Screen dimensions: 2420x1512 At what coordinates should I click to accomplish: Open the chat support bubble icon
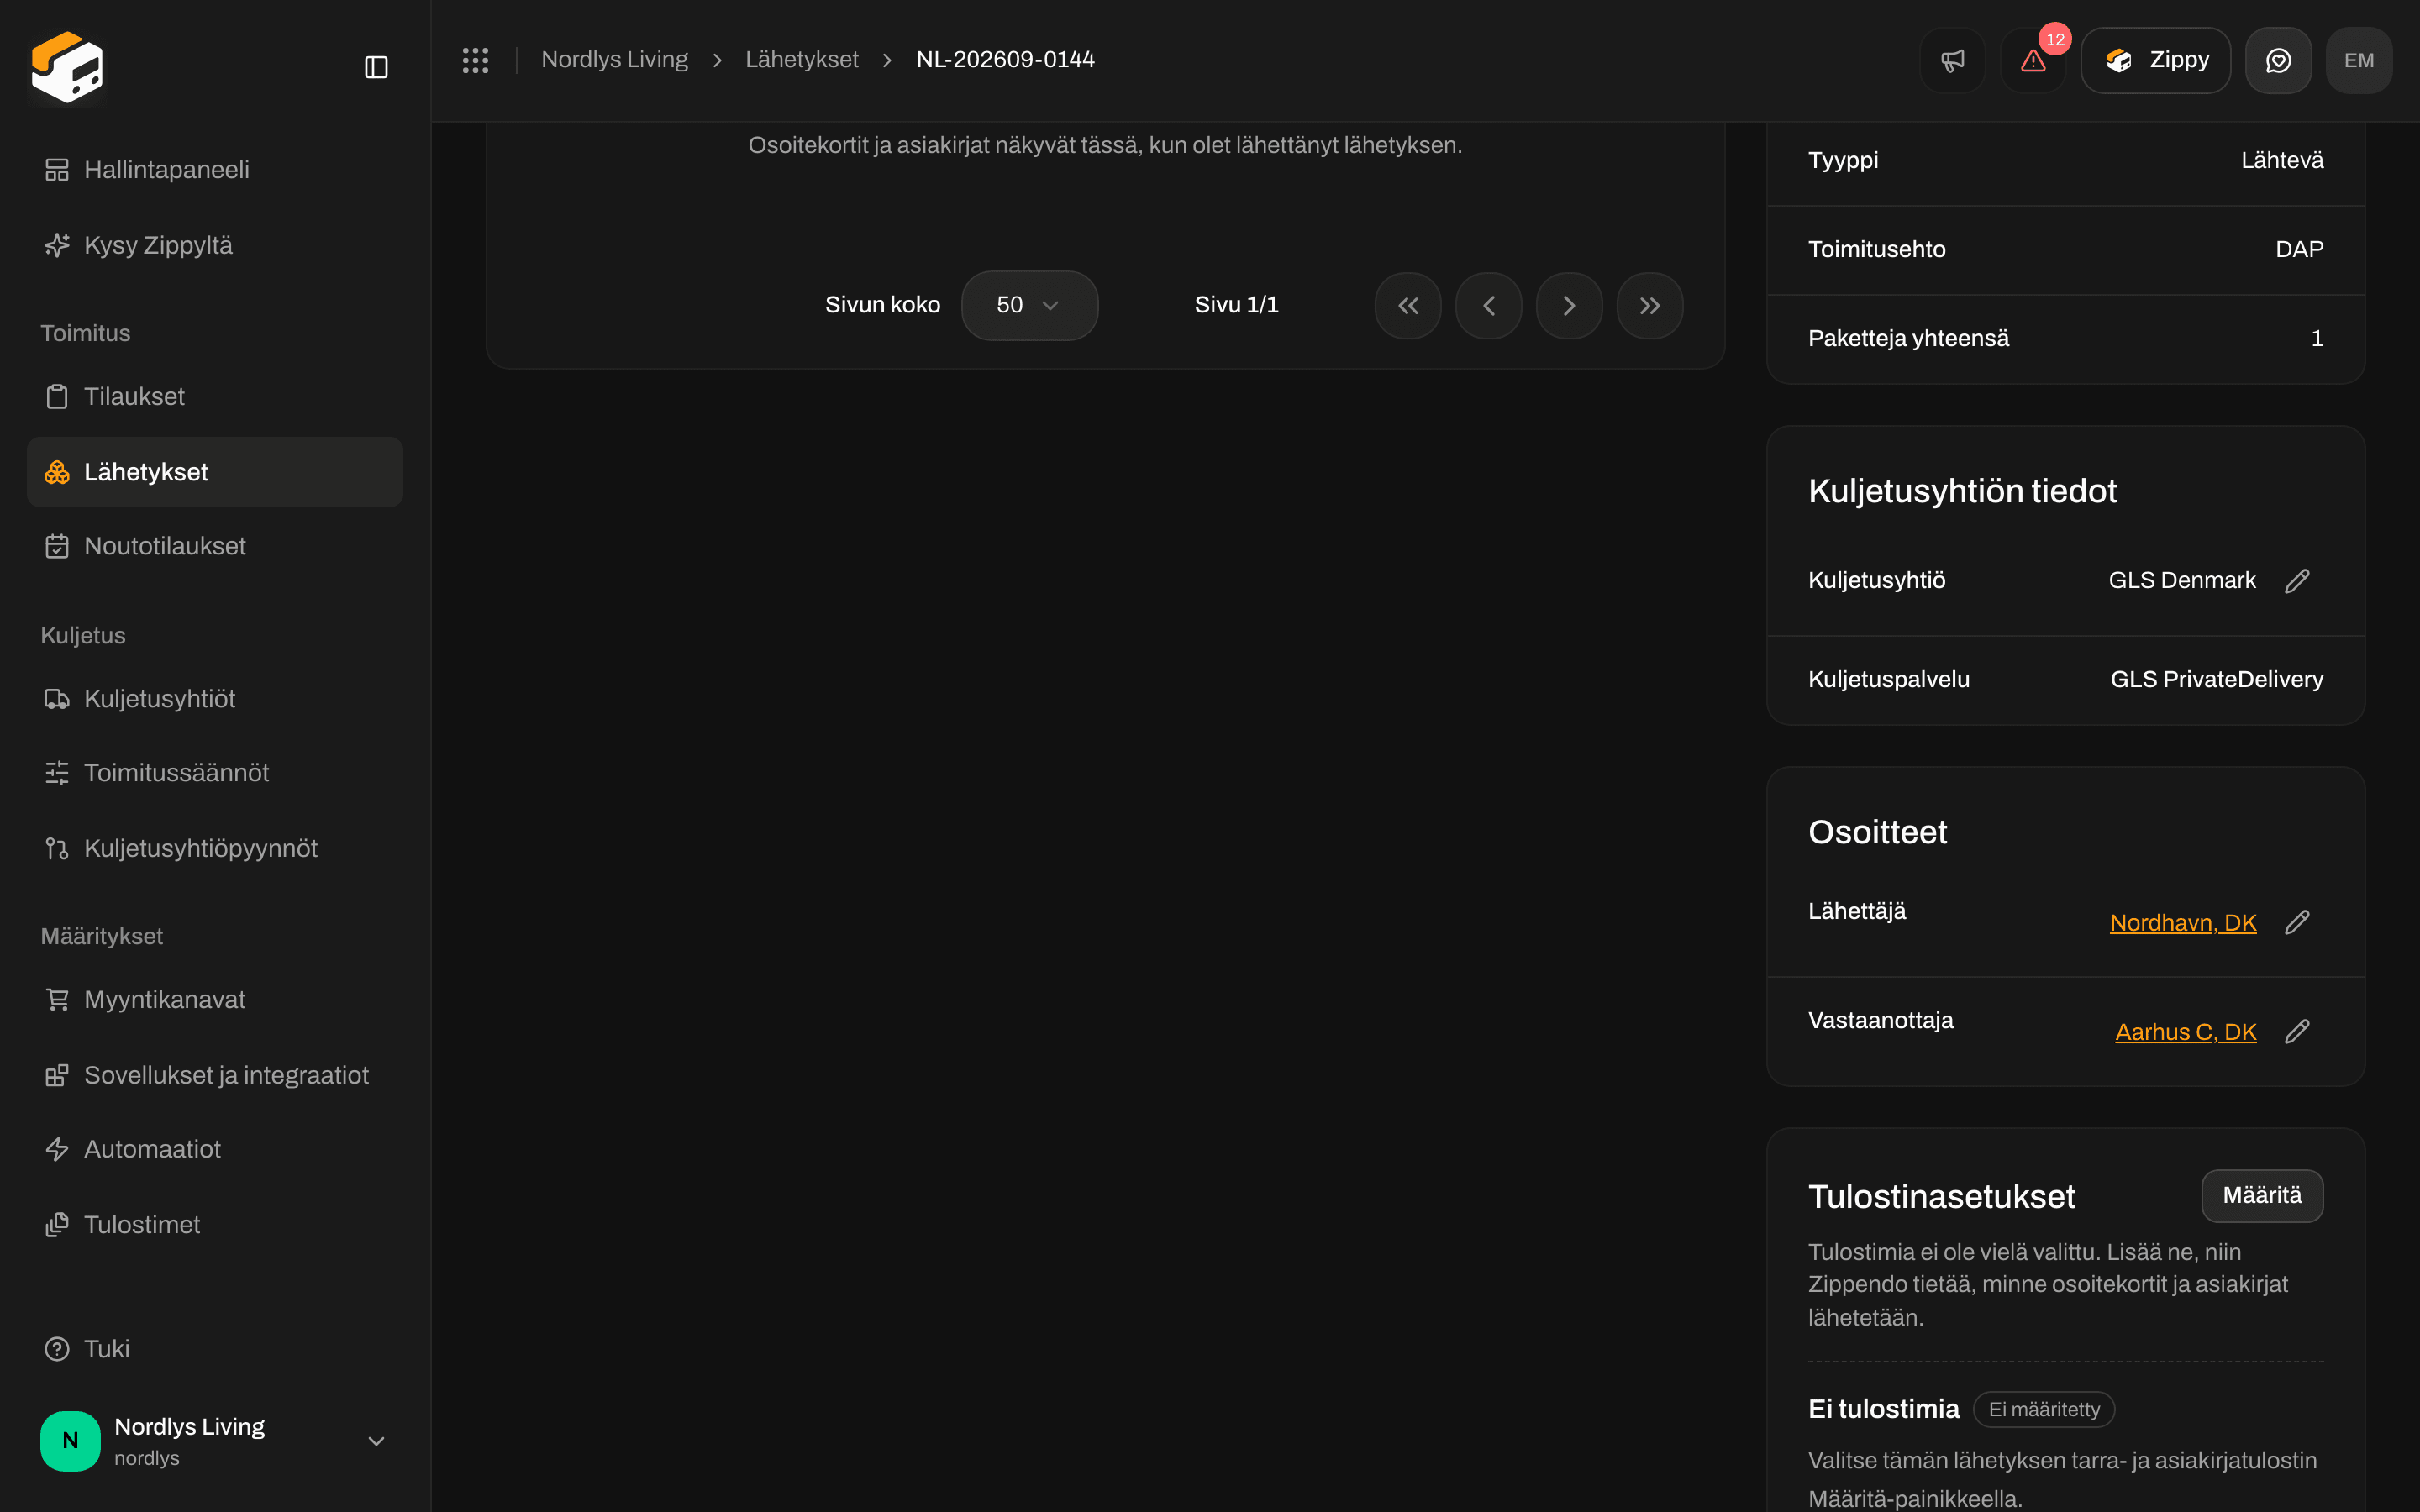click(2278, 60)
